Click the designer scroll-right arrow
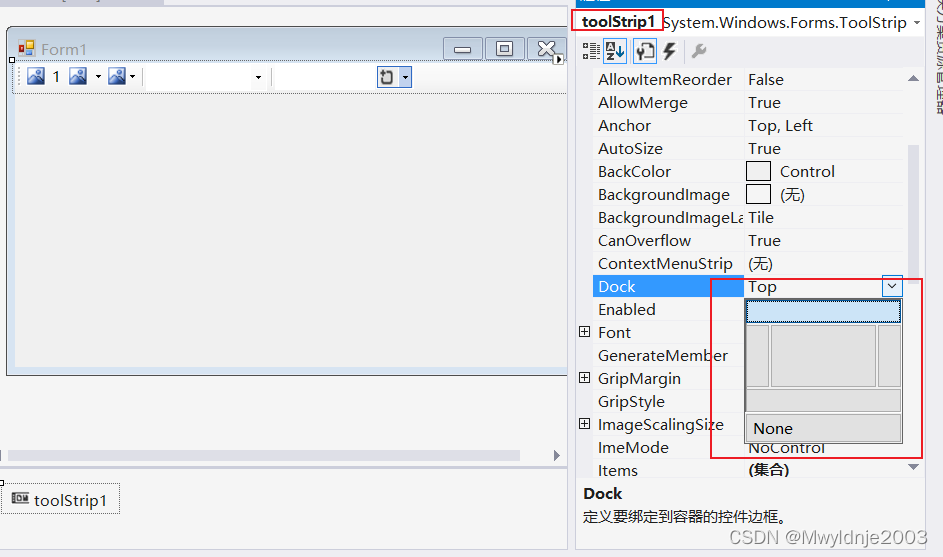943x557 pixels. (557, 455)
